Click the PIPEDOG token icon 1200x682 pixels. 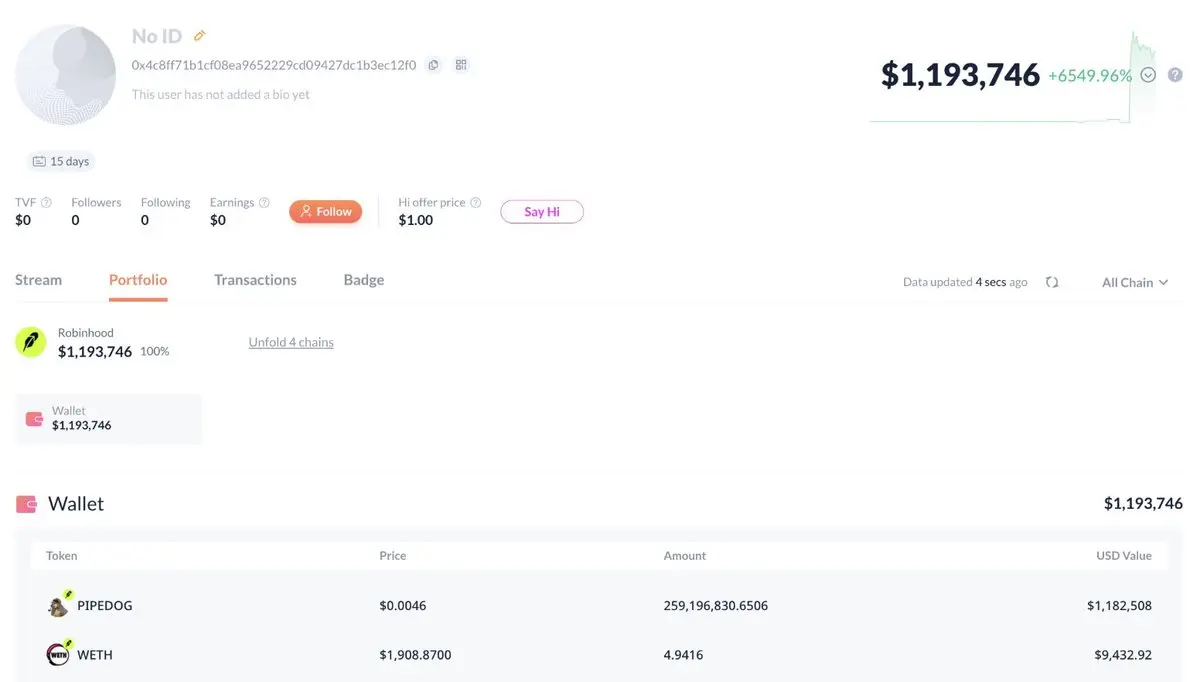(59, 605)
